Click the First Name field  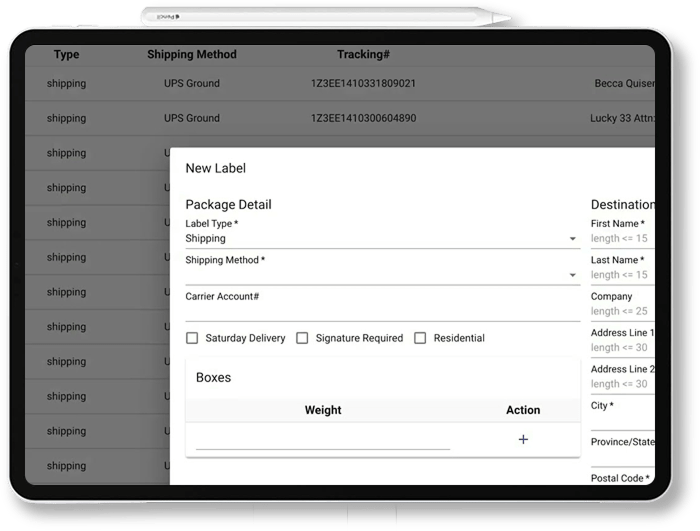click(x=622, y=238)
